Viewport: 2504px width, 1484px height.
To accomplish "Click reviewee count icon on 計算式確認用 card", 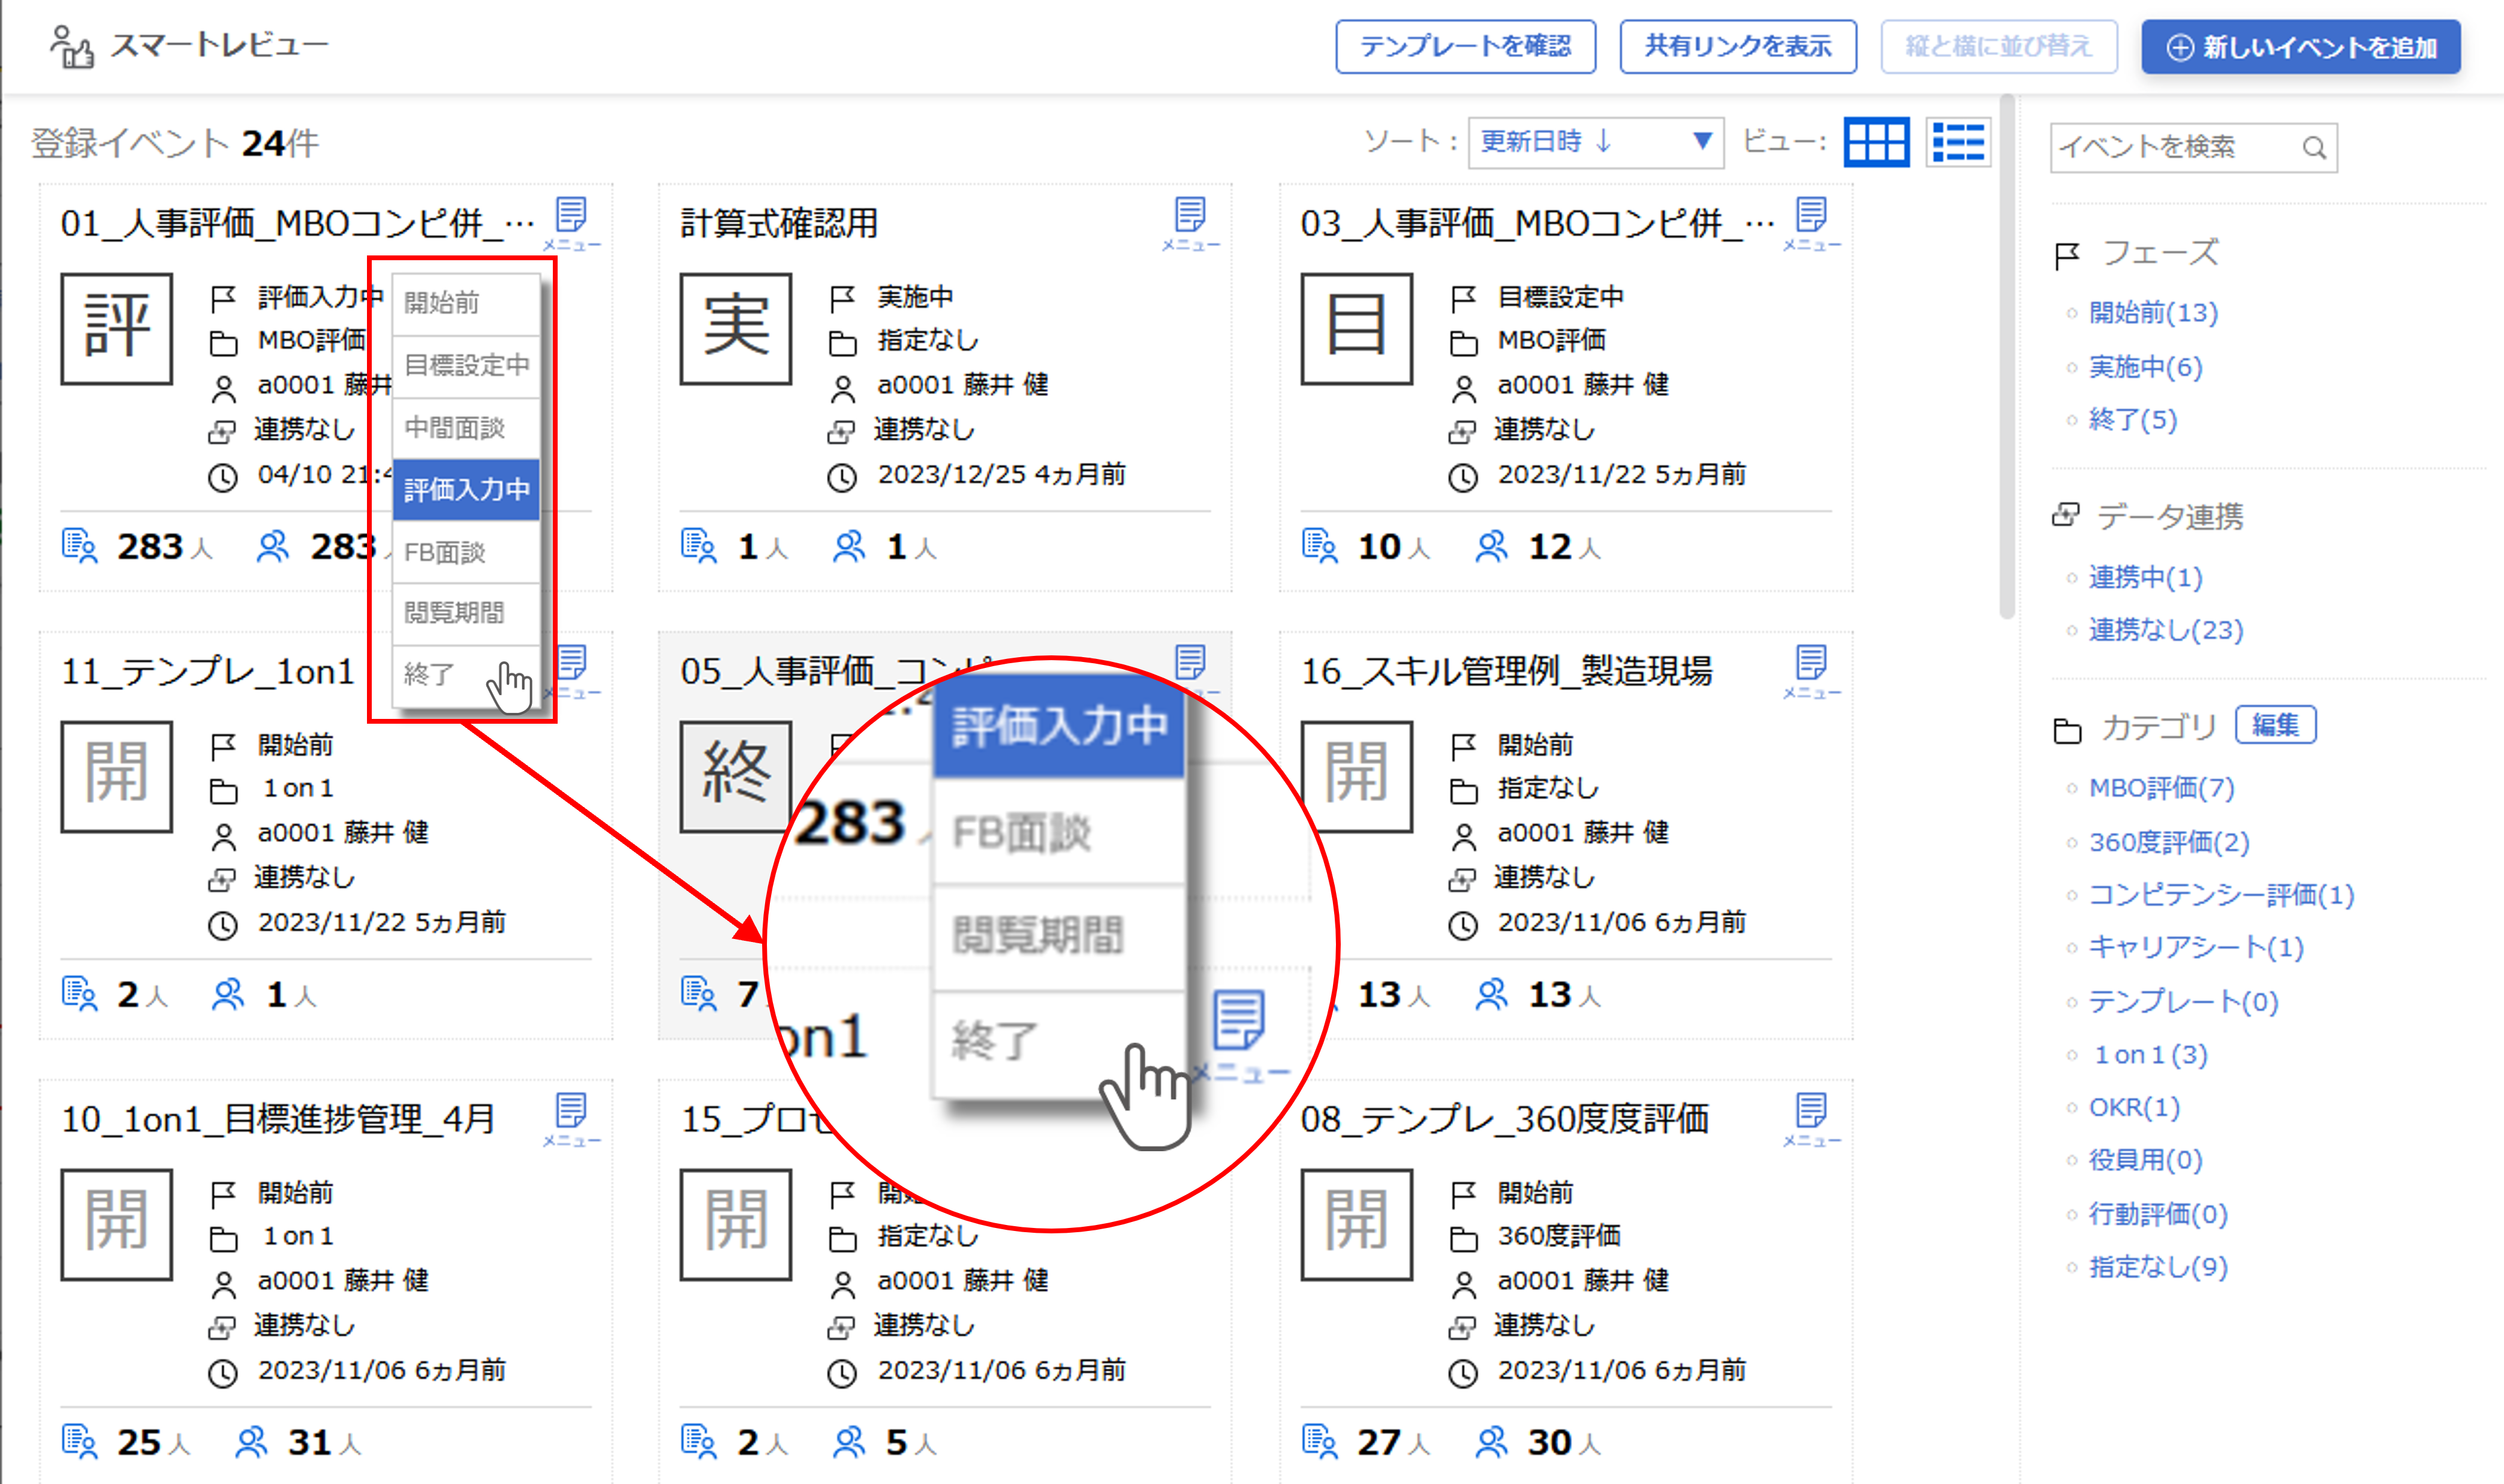I will 699,546.
